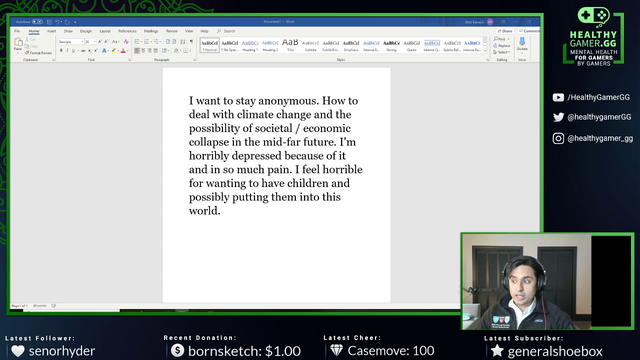Select the Format Painter tool

point(38,53)
